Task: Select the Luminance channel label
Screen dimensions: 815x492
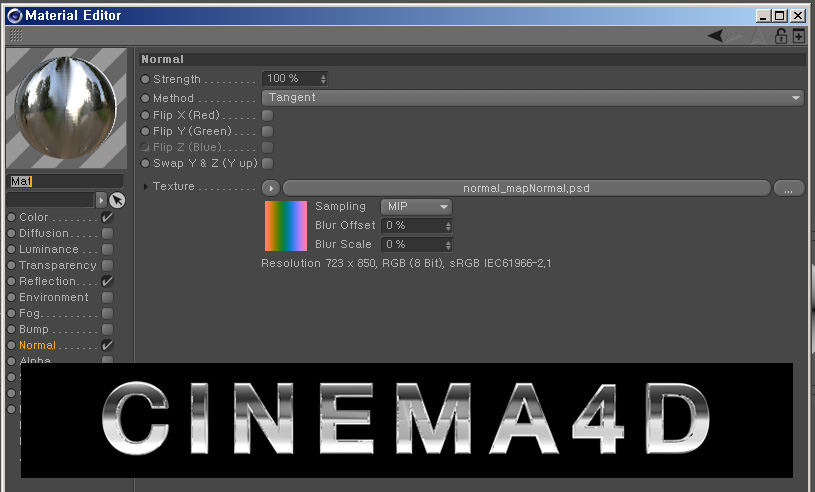Action: coord(49,249)
